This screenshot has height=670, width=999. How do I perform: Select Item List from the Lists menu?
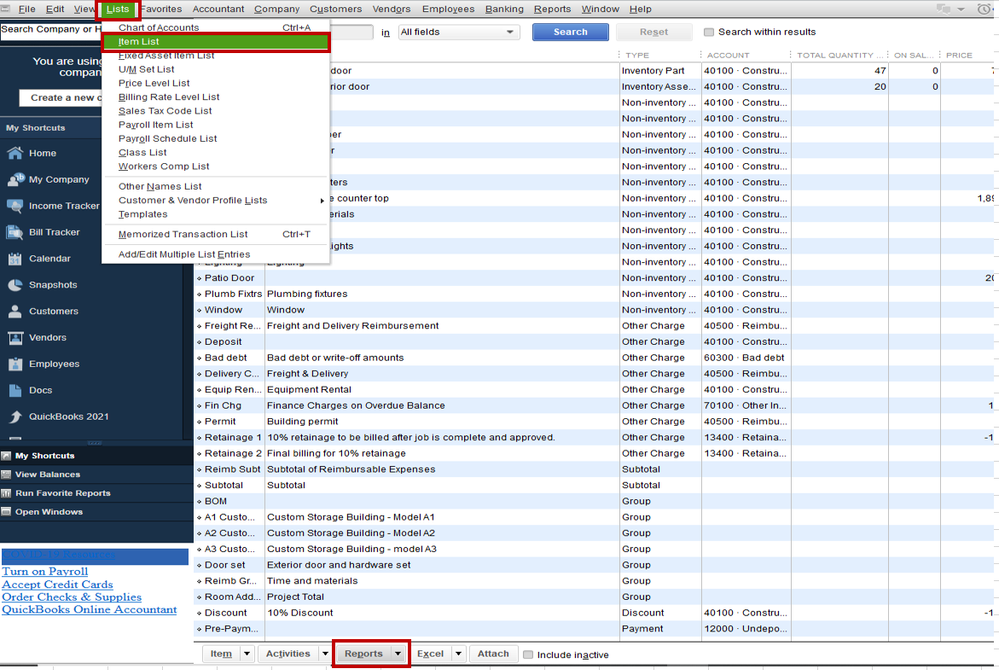tap(216, 41)
